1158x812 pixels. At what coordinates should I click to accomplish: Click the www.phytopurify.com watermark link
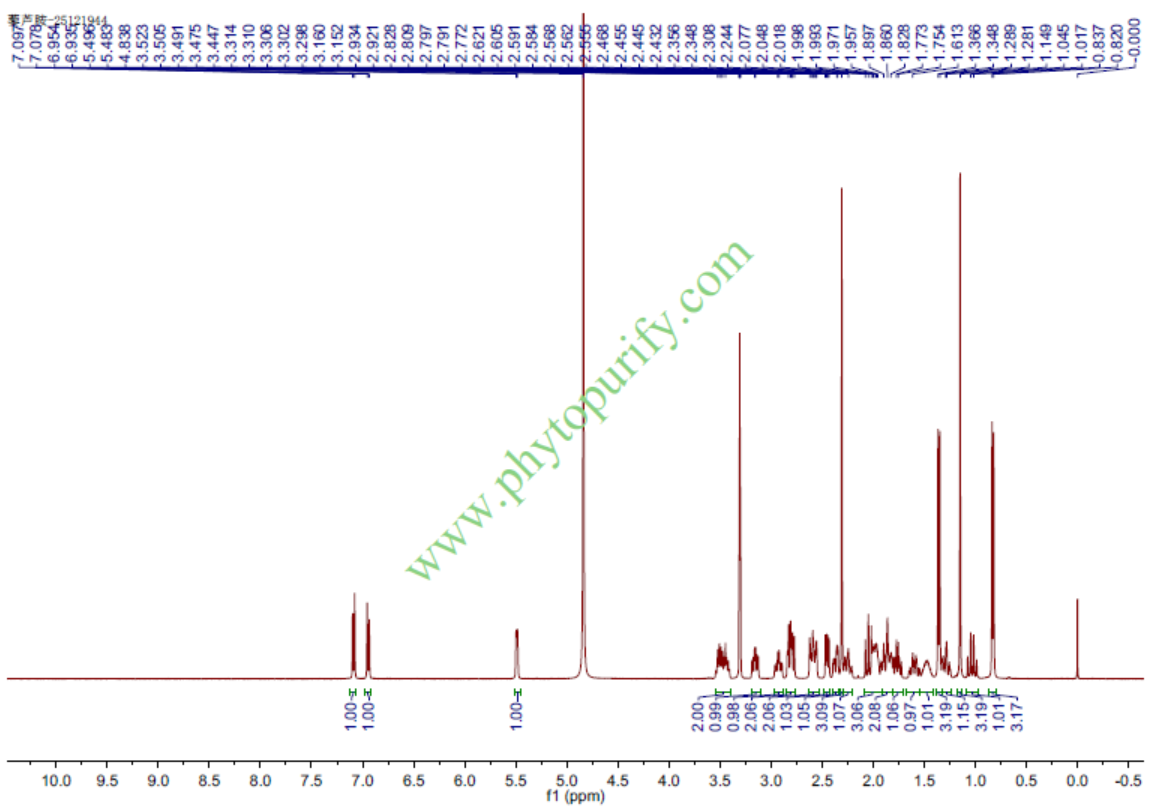click(580, 410)
